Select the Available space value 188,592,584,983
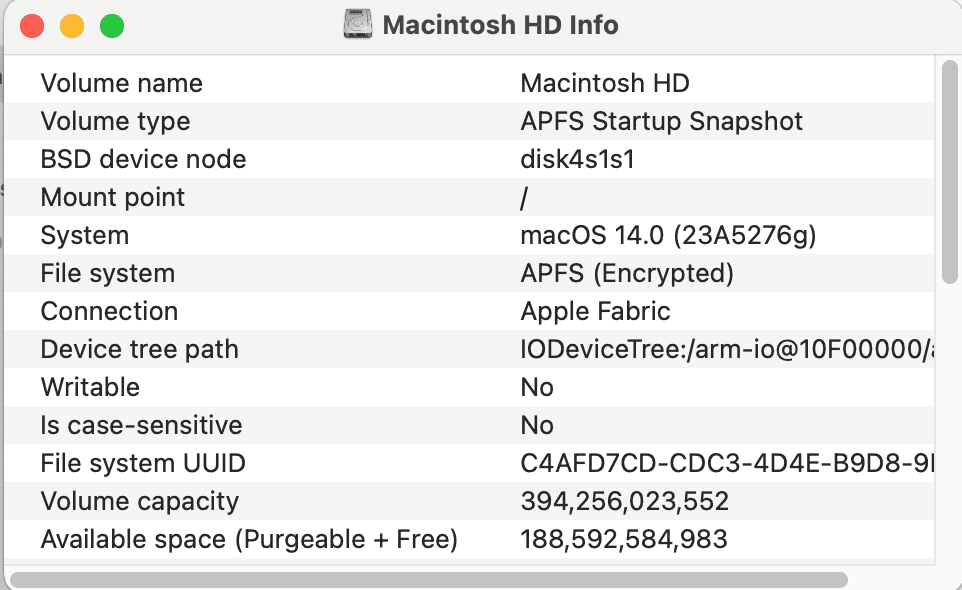Image resolution: width=962 pixels, height=590 pixels. click(624, 539)
